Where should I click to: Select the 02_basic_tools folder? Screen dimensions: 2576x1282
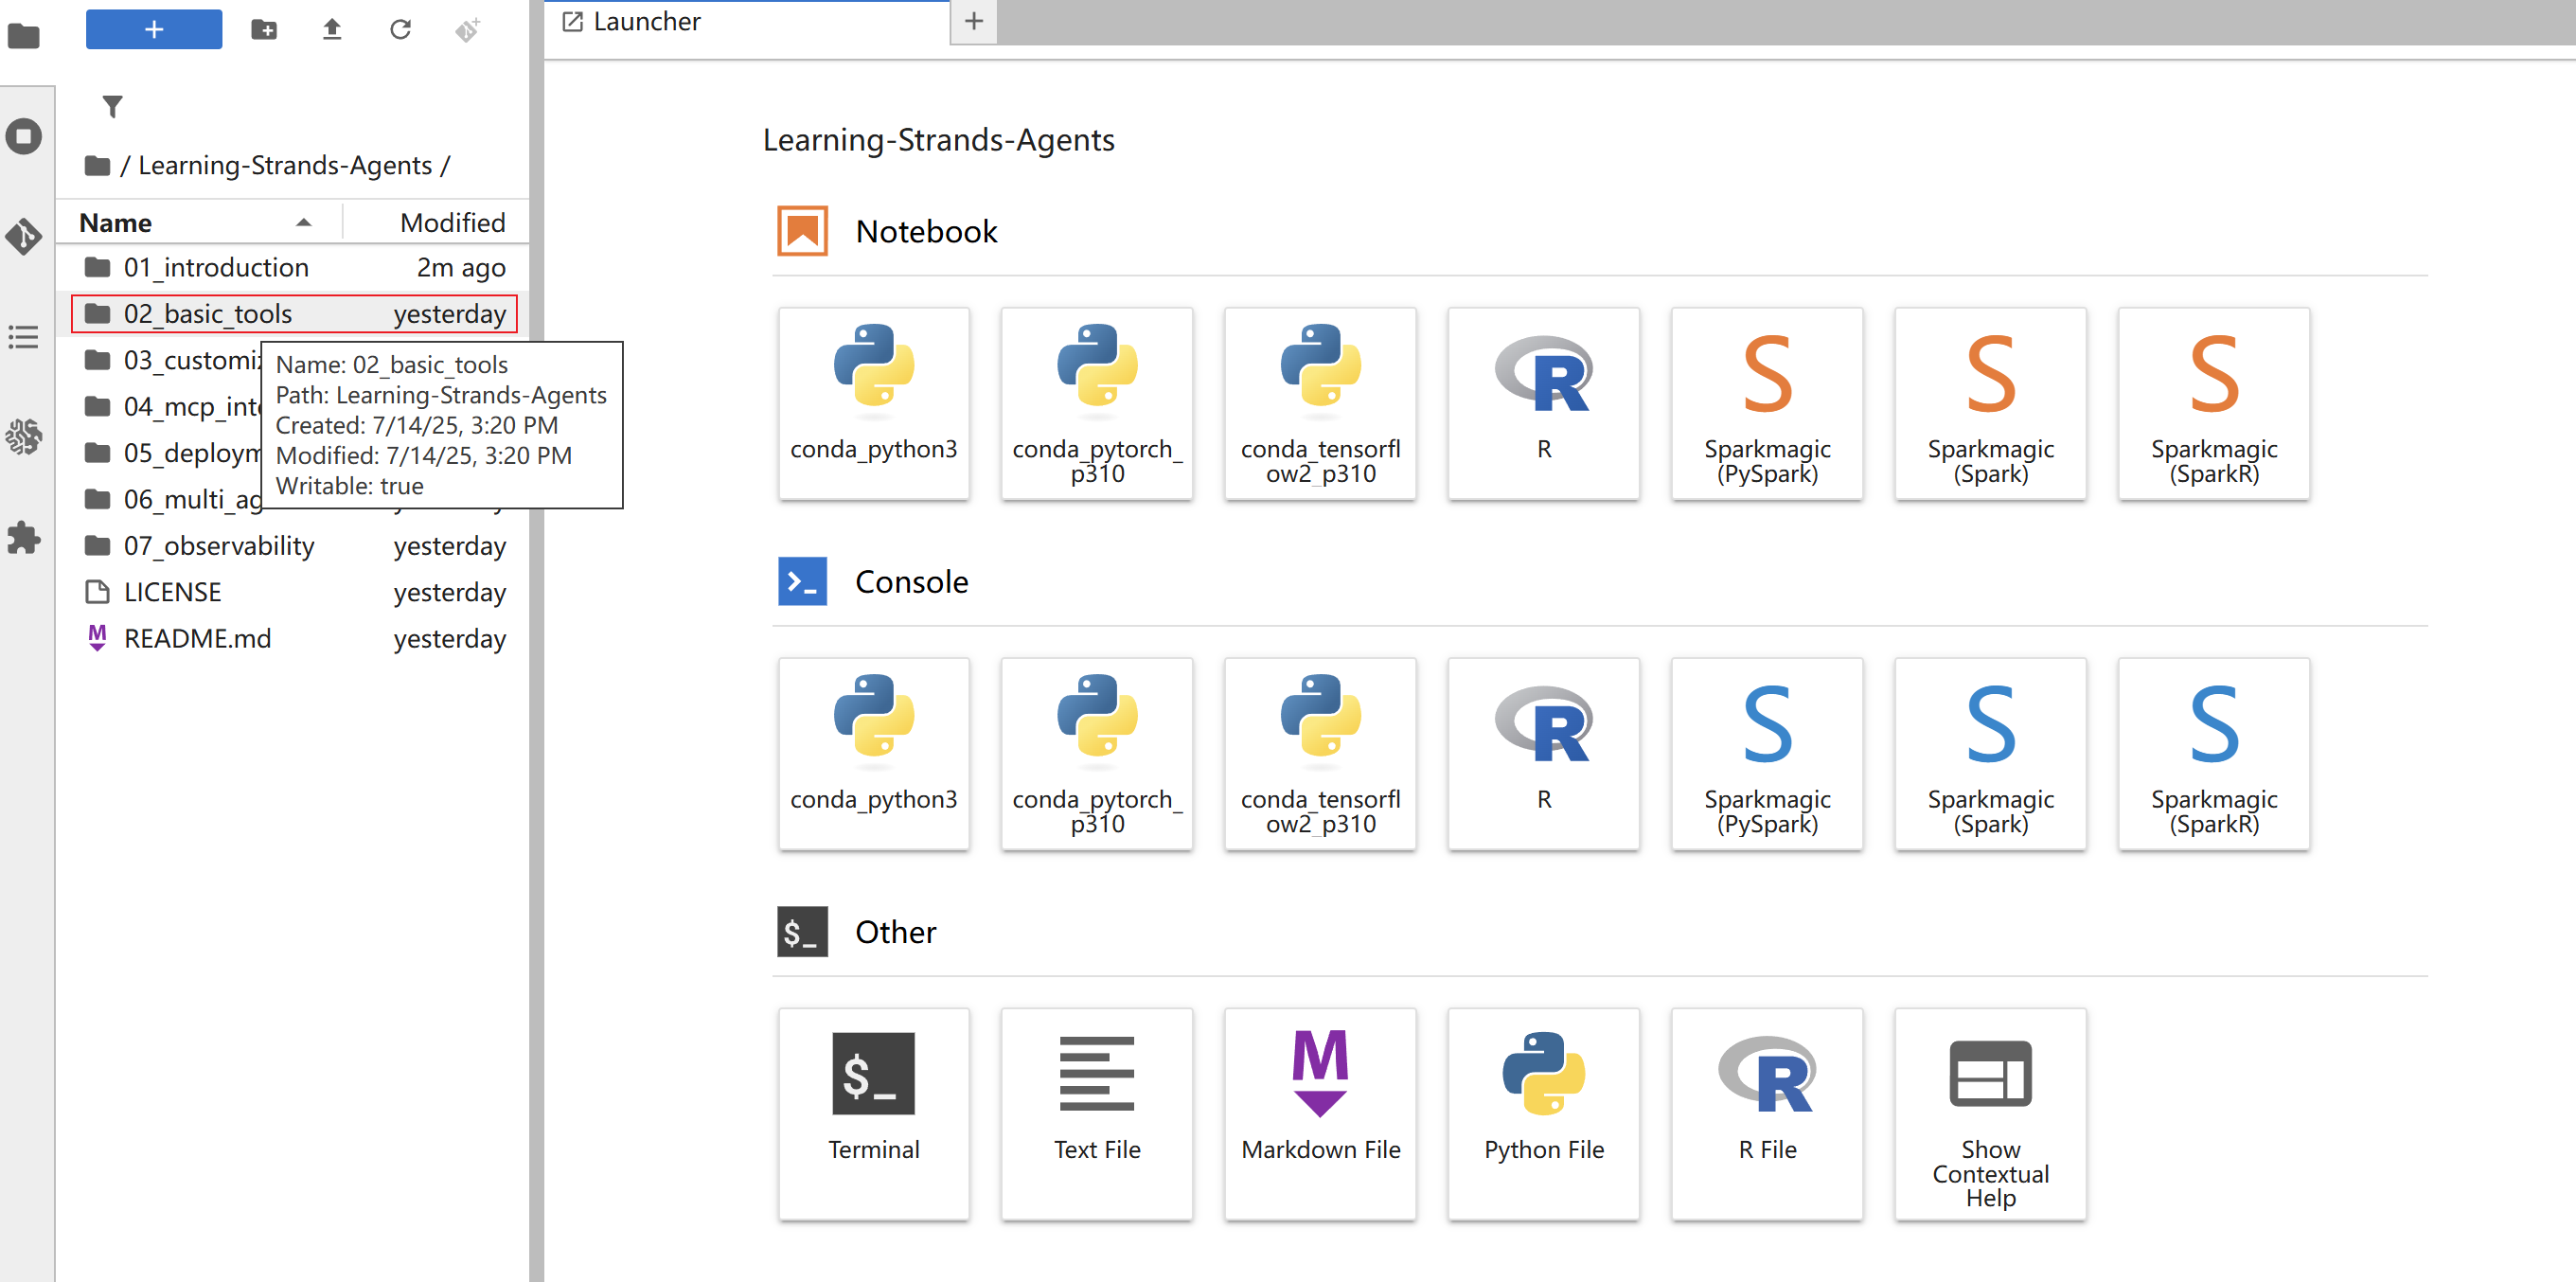point(294,314)
